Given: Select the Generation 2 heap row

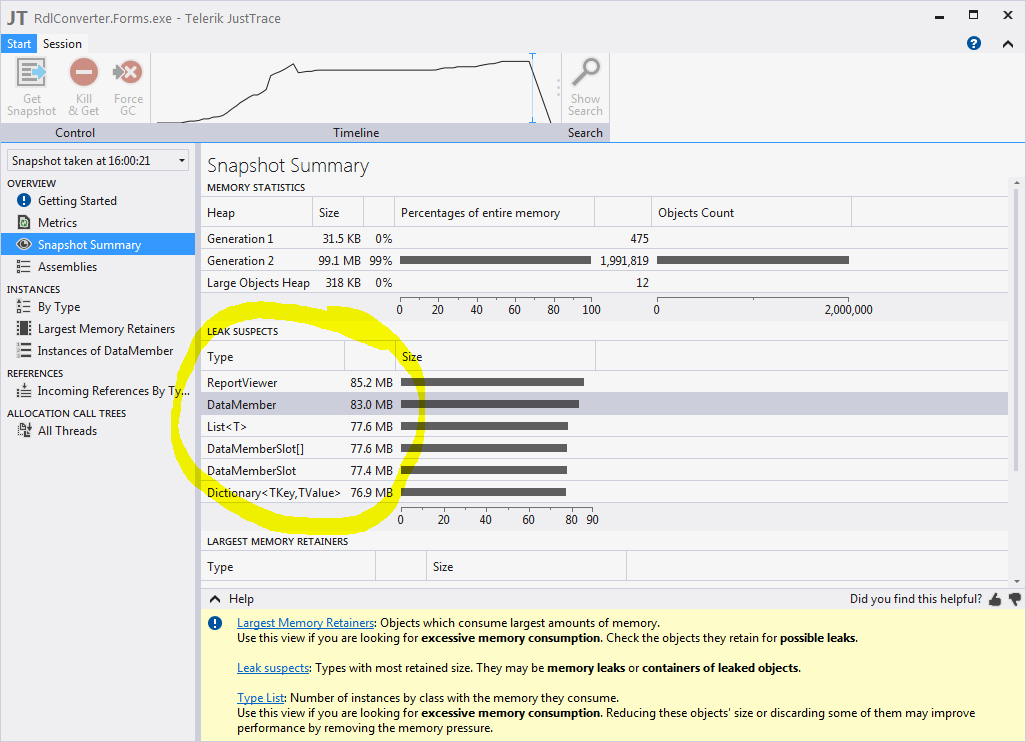Looking at the screenshot, I should (x=605, y=260).
